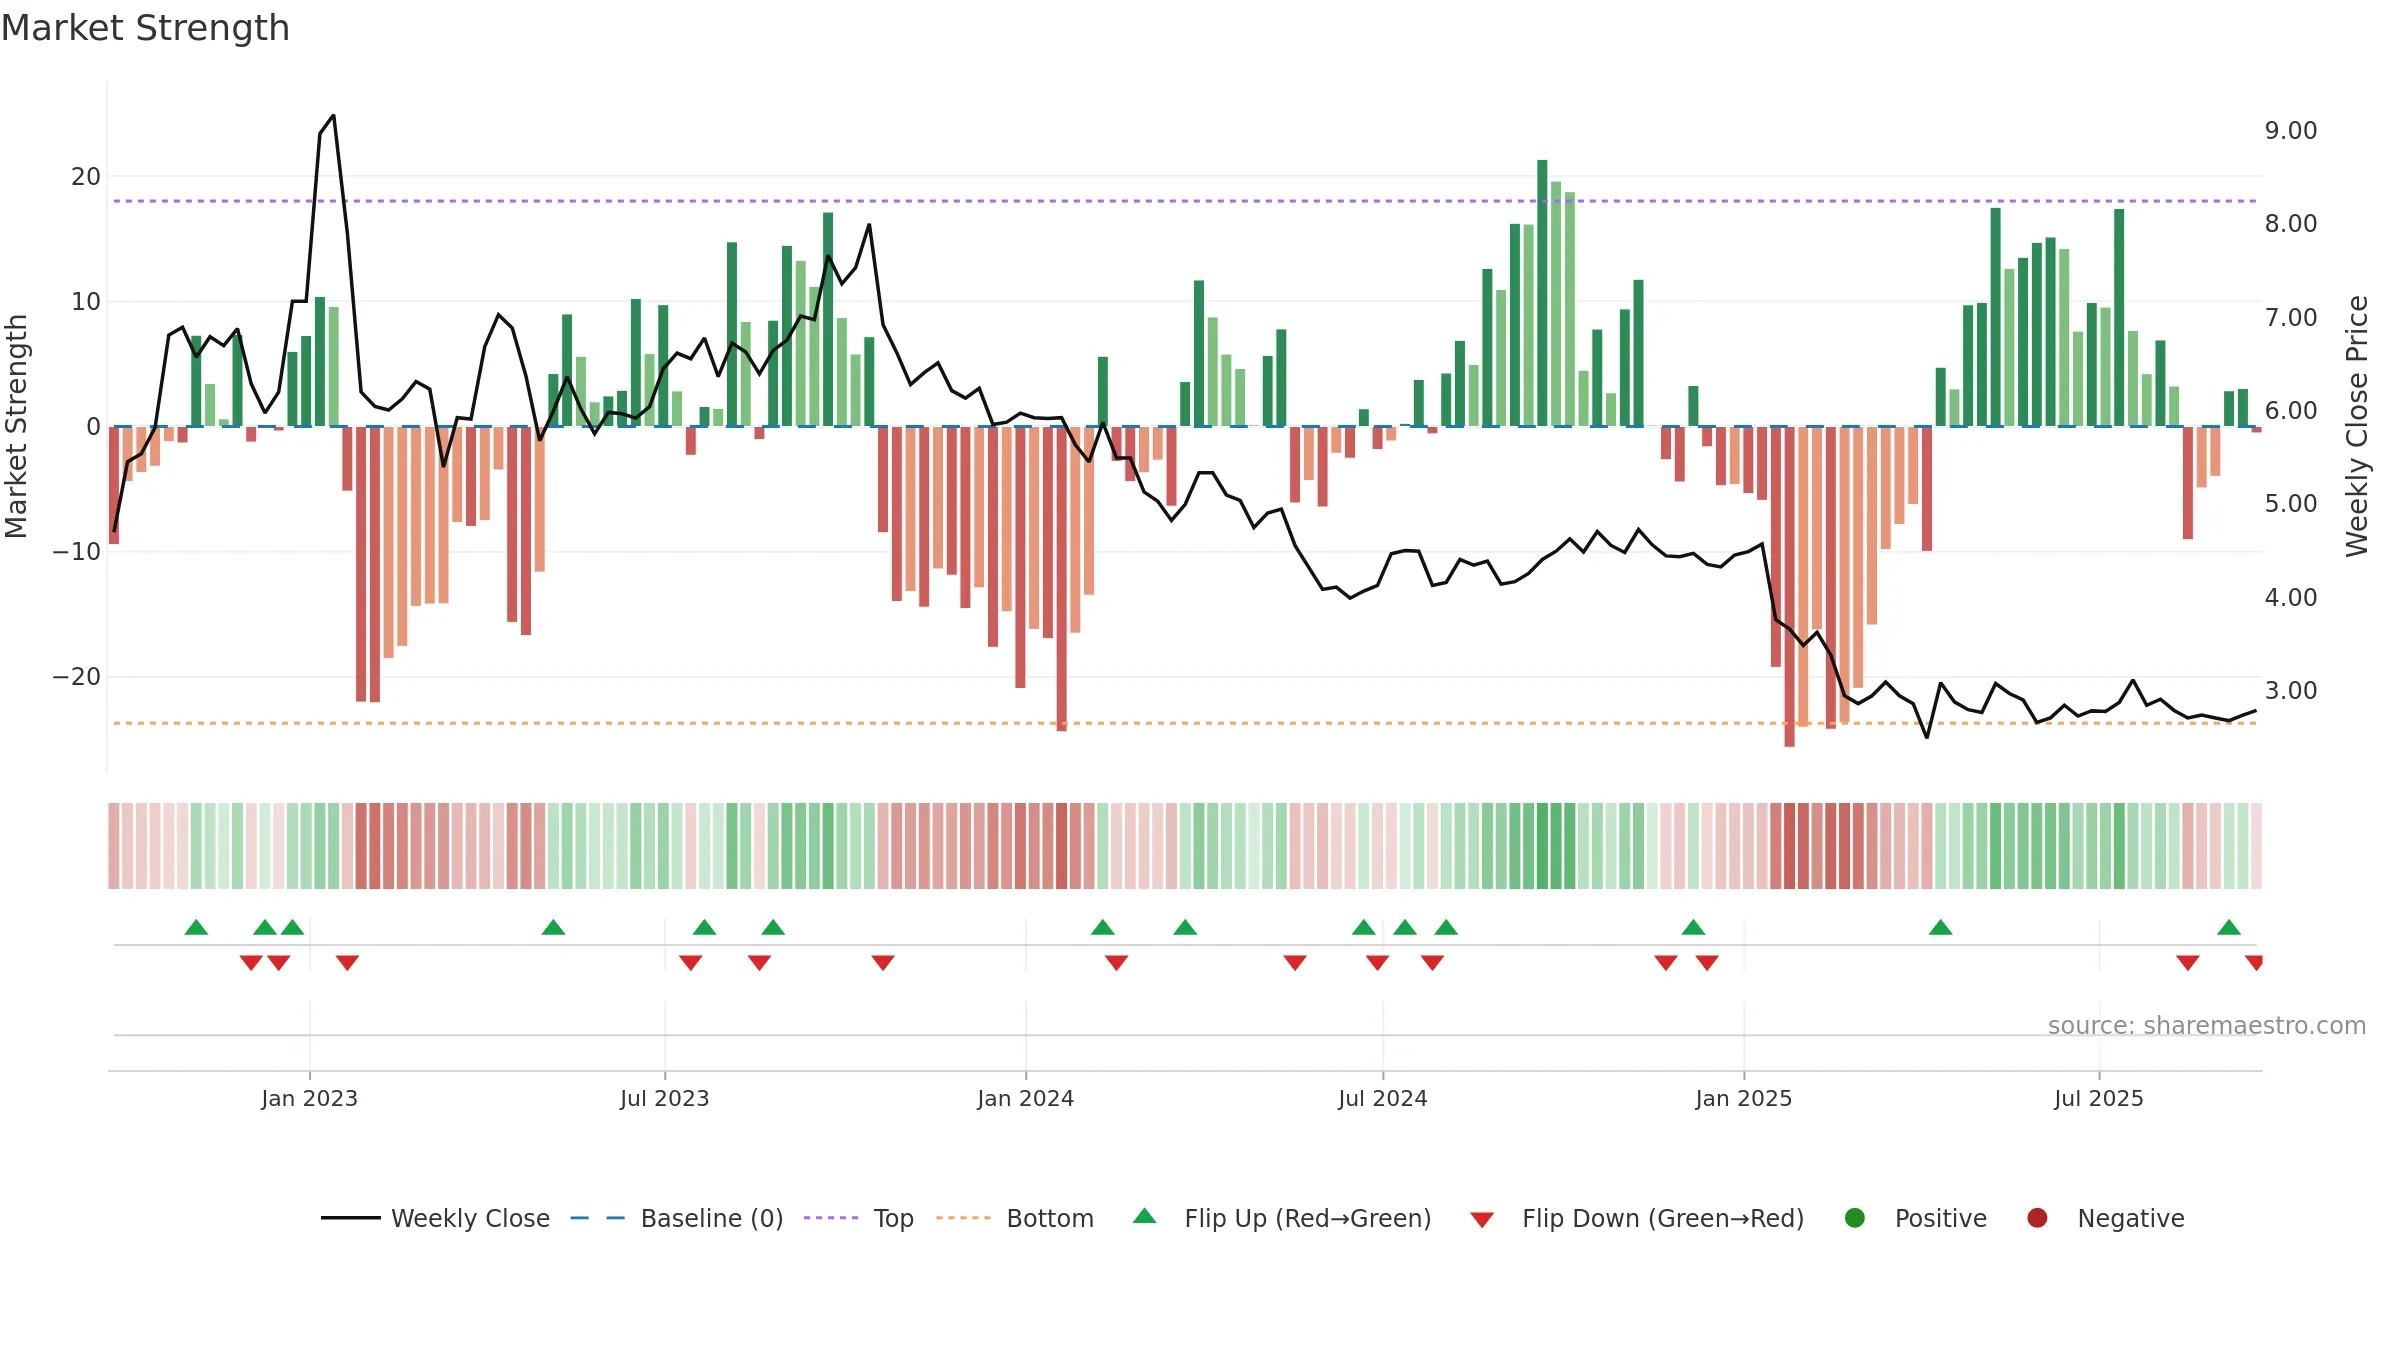The image size is (2400, 1350).
Task: Click the purple dotted Top line swatch in legend
Action: tap(831, 1218)
